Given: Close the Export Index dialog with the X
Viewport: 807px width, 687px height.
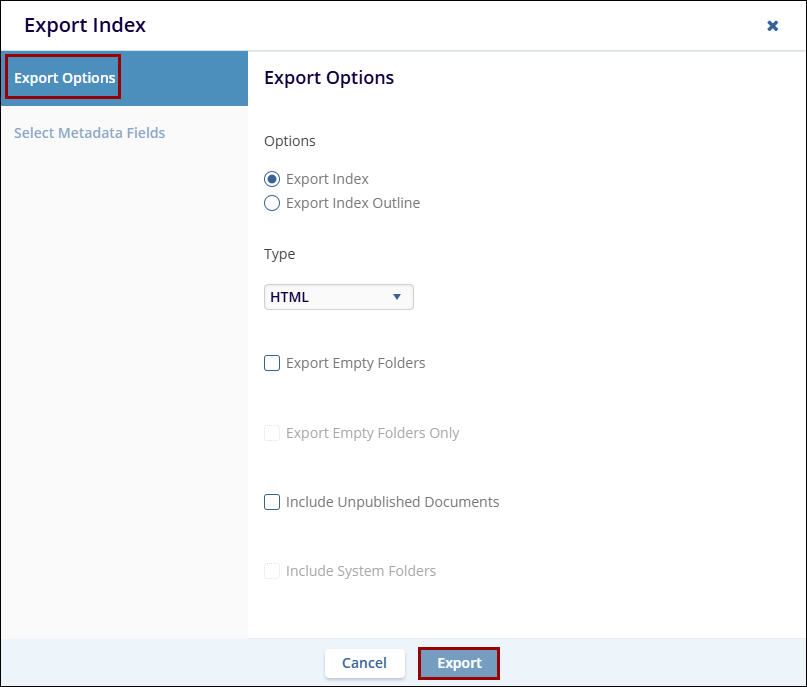Looking at the screenshot, I should (772, 26).
